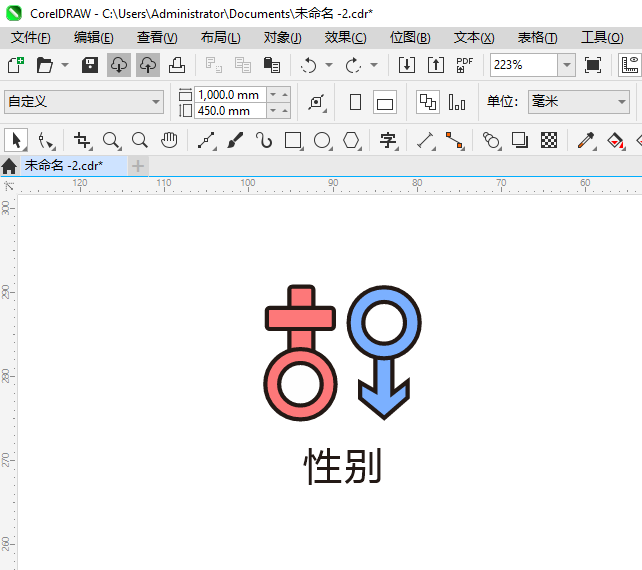Click the page width field 1,000.0 mm
642x570 pixels.
(230, 95)
